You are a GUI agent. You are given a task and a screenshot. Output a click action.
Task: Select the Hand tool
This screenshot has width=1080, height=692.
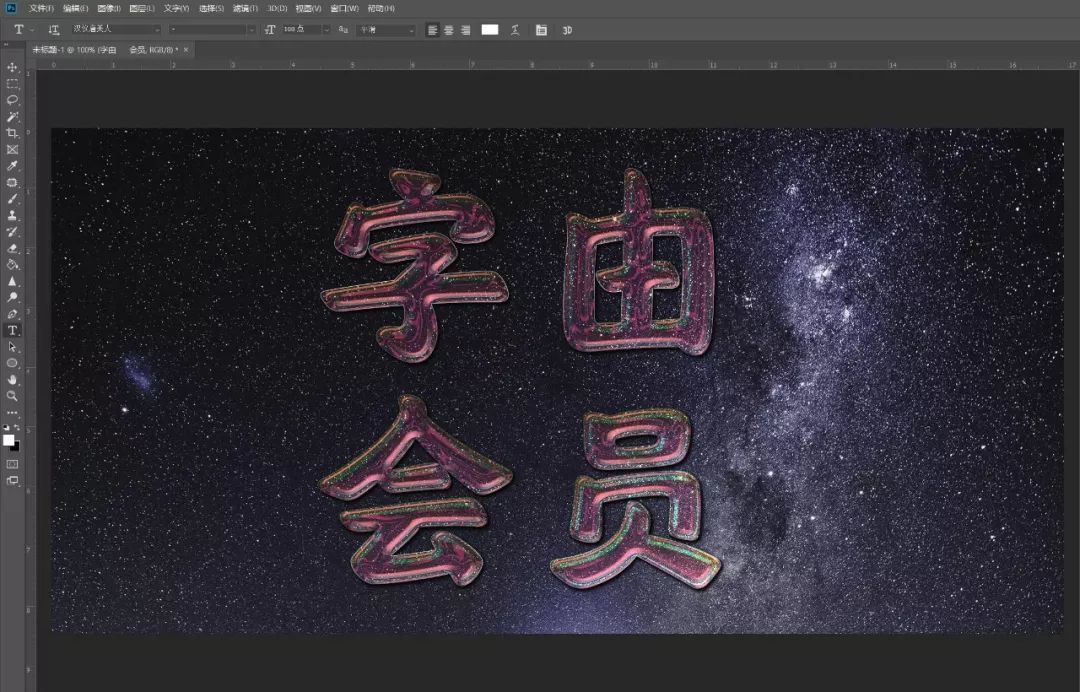[x=13, y=380]
